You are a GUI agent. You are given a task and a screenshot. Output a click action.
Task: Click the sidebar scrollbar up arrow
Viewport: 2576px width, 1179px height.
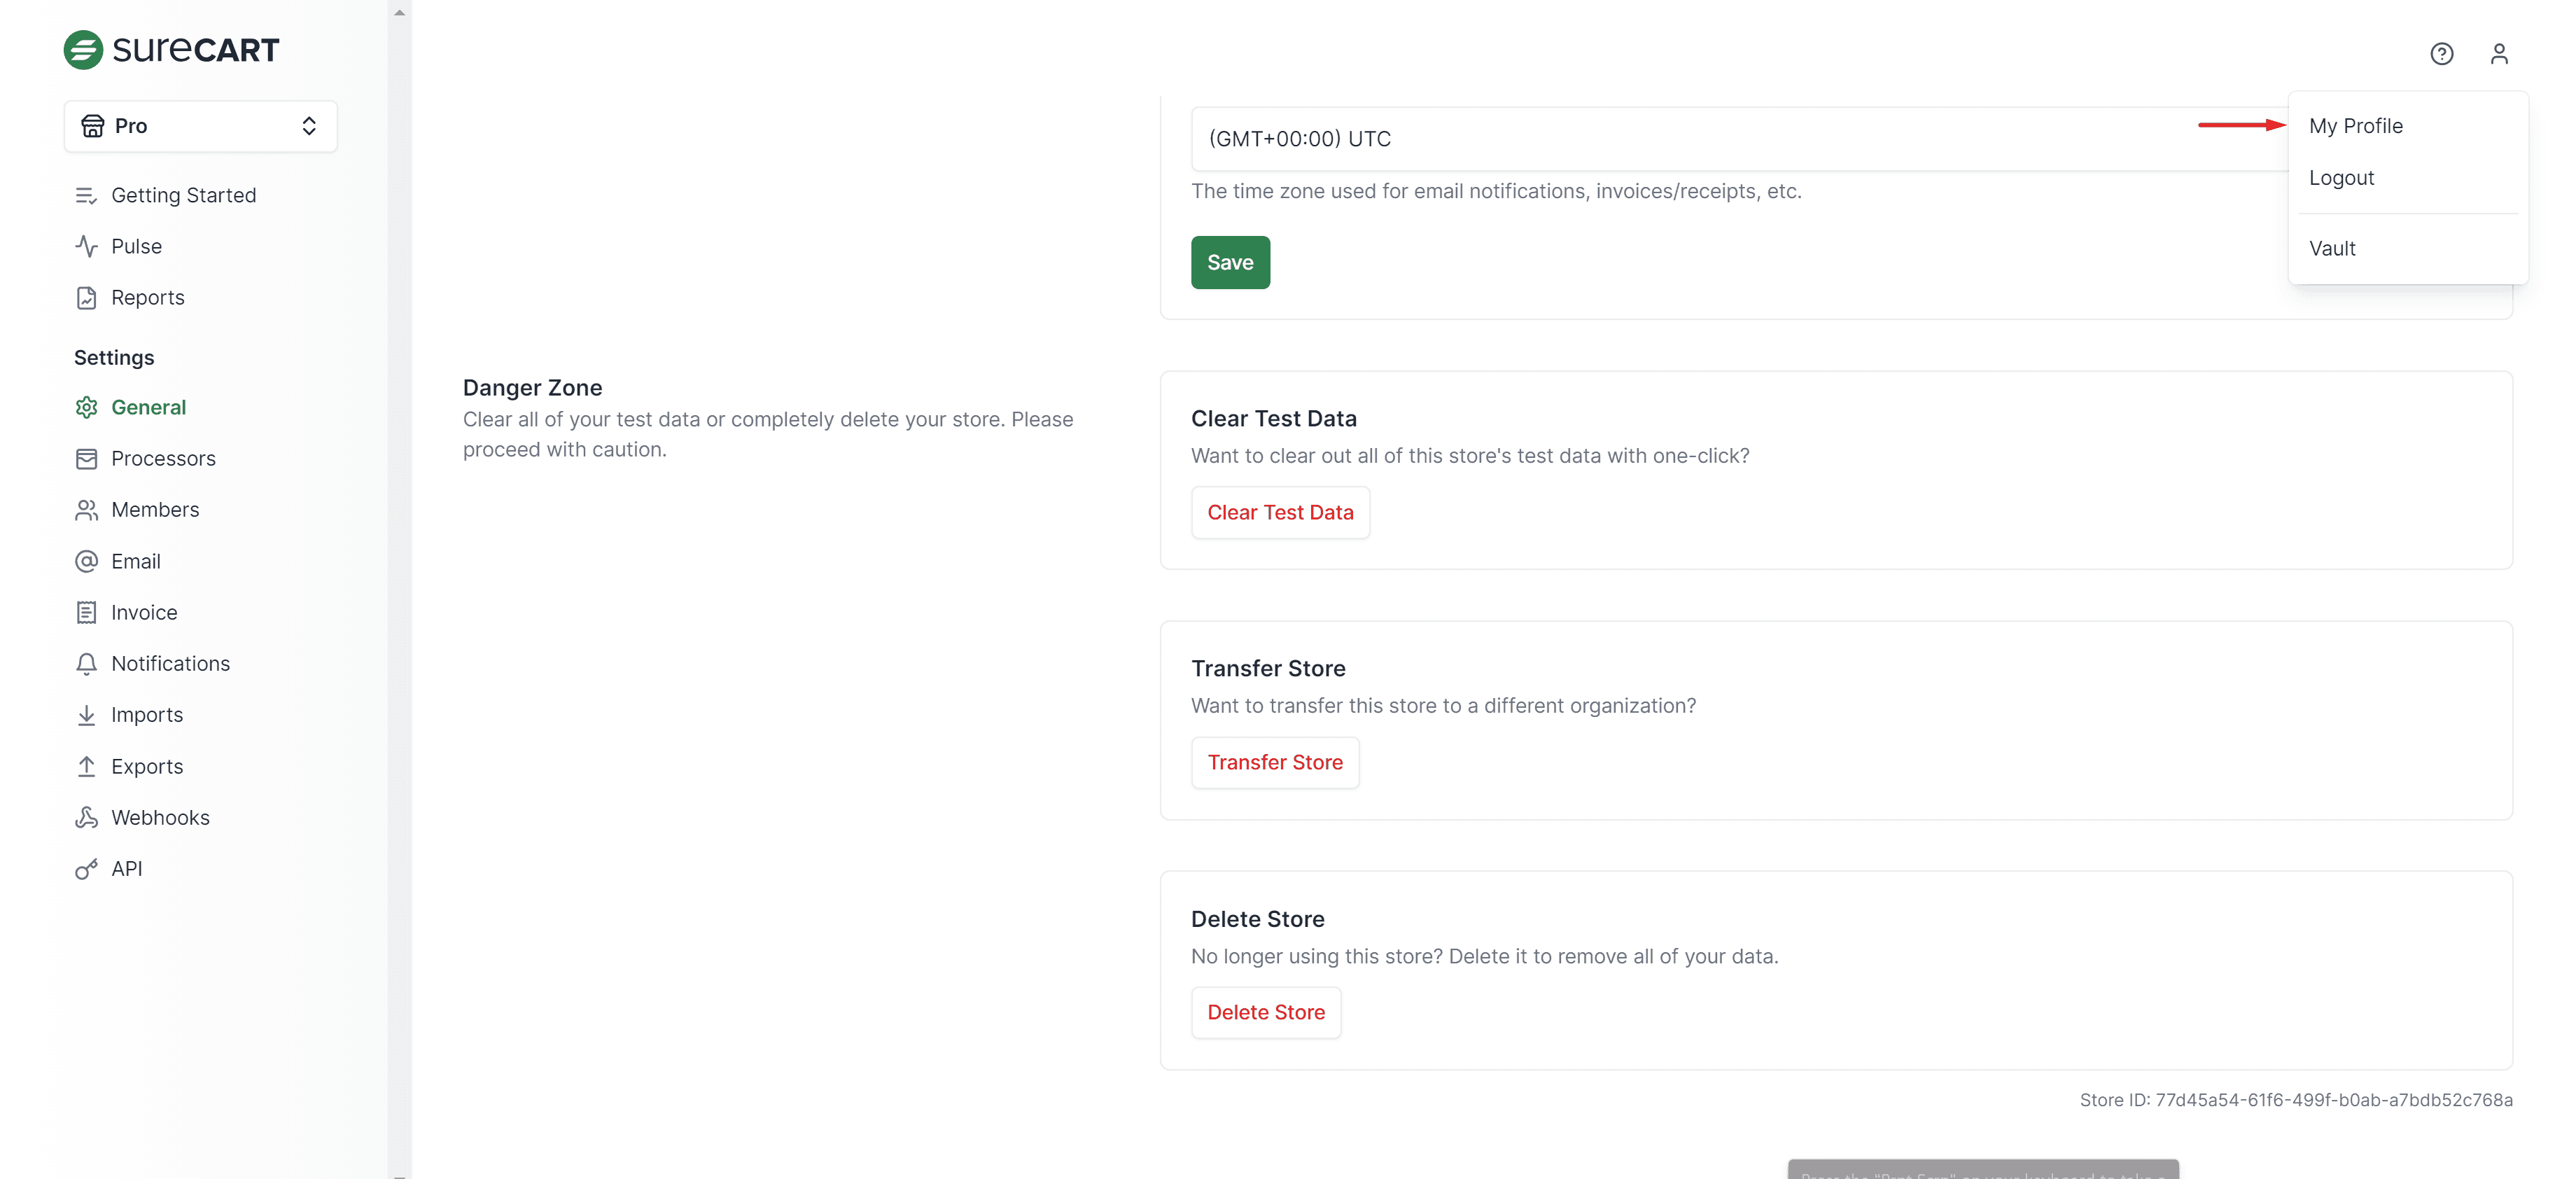pyautogui.click(x=399, y=13)
